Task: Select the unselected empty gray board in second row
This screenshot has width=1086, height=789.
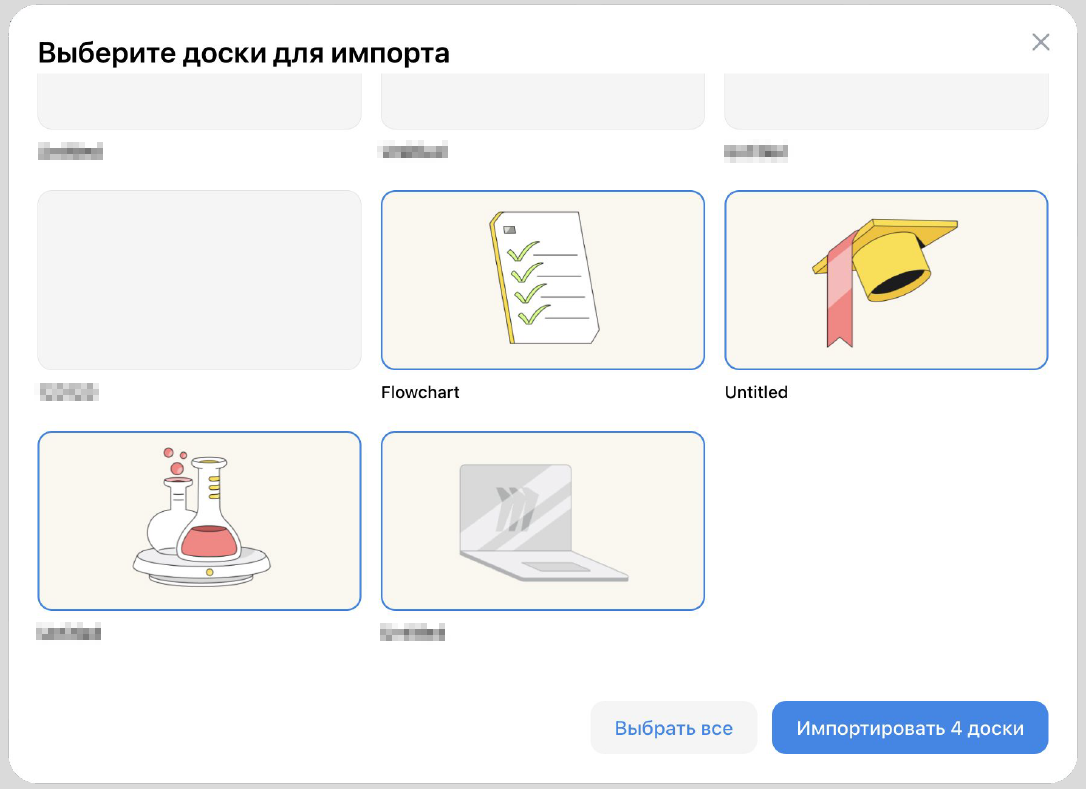Action: (199, 280)
